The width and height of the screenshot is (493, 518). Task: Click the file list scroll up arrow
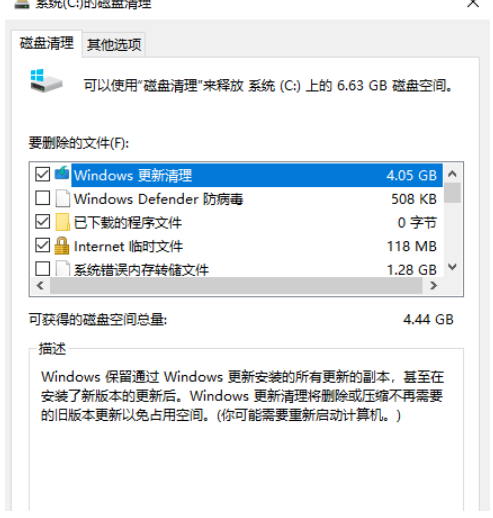point(452,174)
